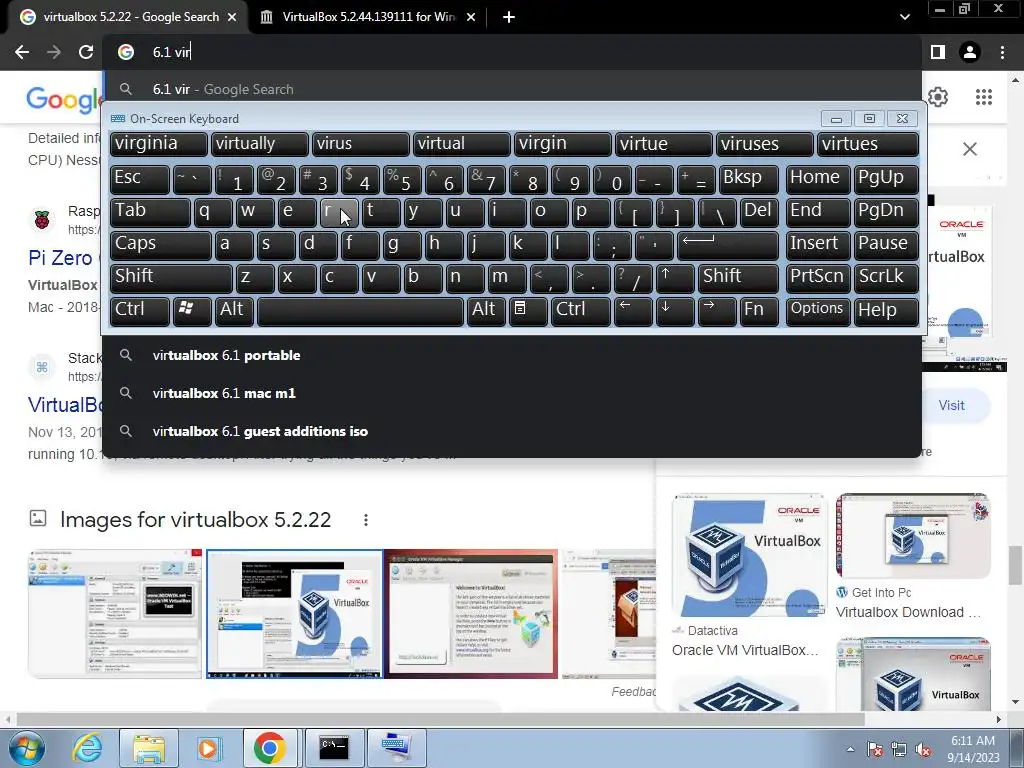This screenshot has height=768, width=1024.
Task: Tap context menu key on On-Screen Keyboard
Action: tap(528, 311)
